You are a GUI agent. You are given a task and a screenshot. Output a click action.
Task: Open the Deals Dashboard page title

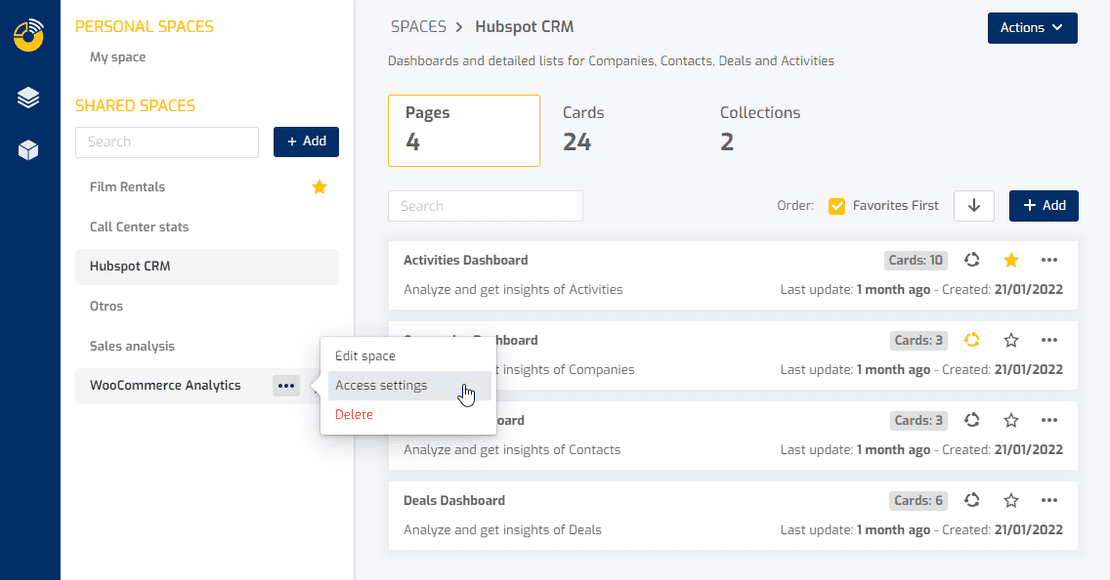coord(454,500)
